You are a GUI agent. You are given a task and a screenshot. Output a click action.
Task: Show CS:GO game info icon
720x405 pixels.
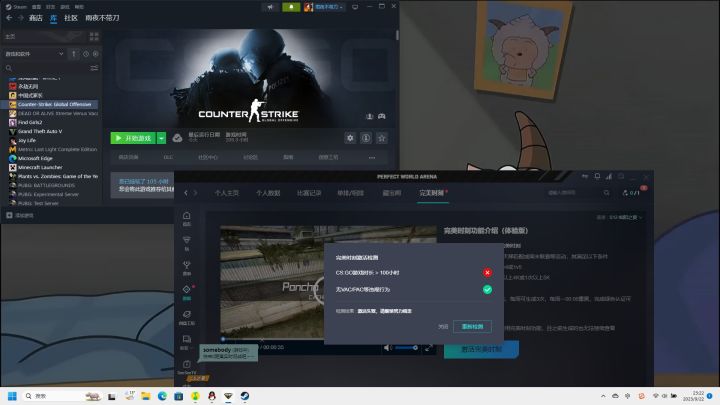(x=366, y=138)
